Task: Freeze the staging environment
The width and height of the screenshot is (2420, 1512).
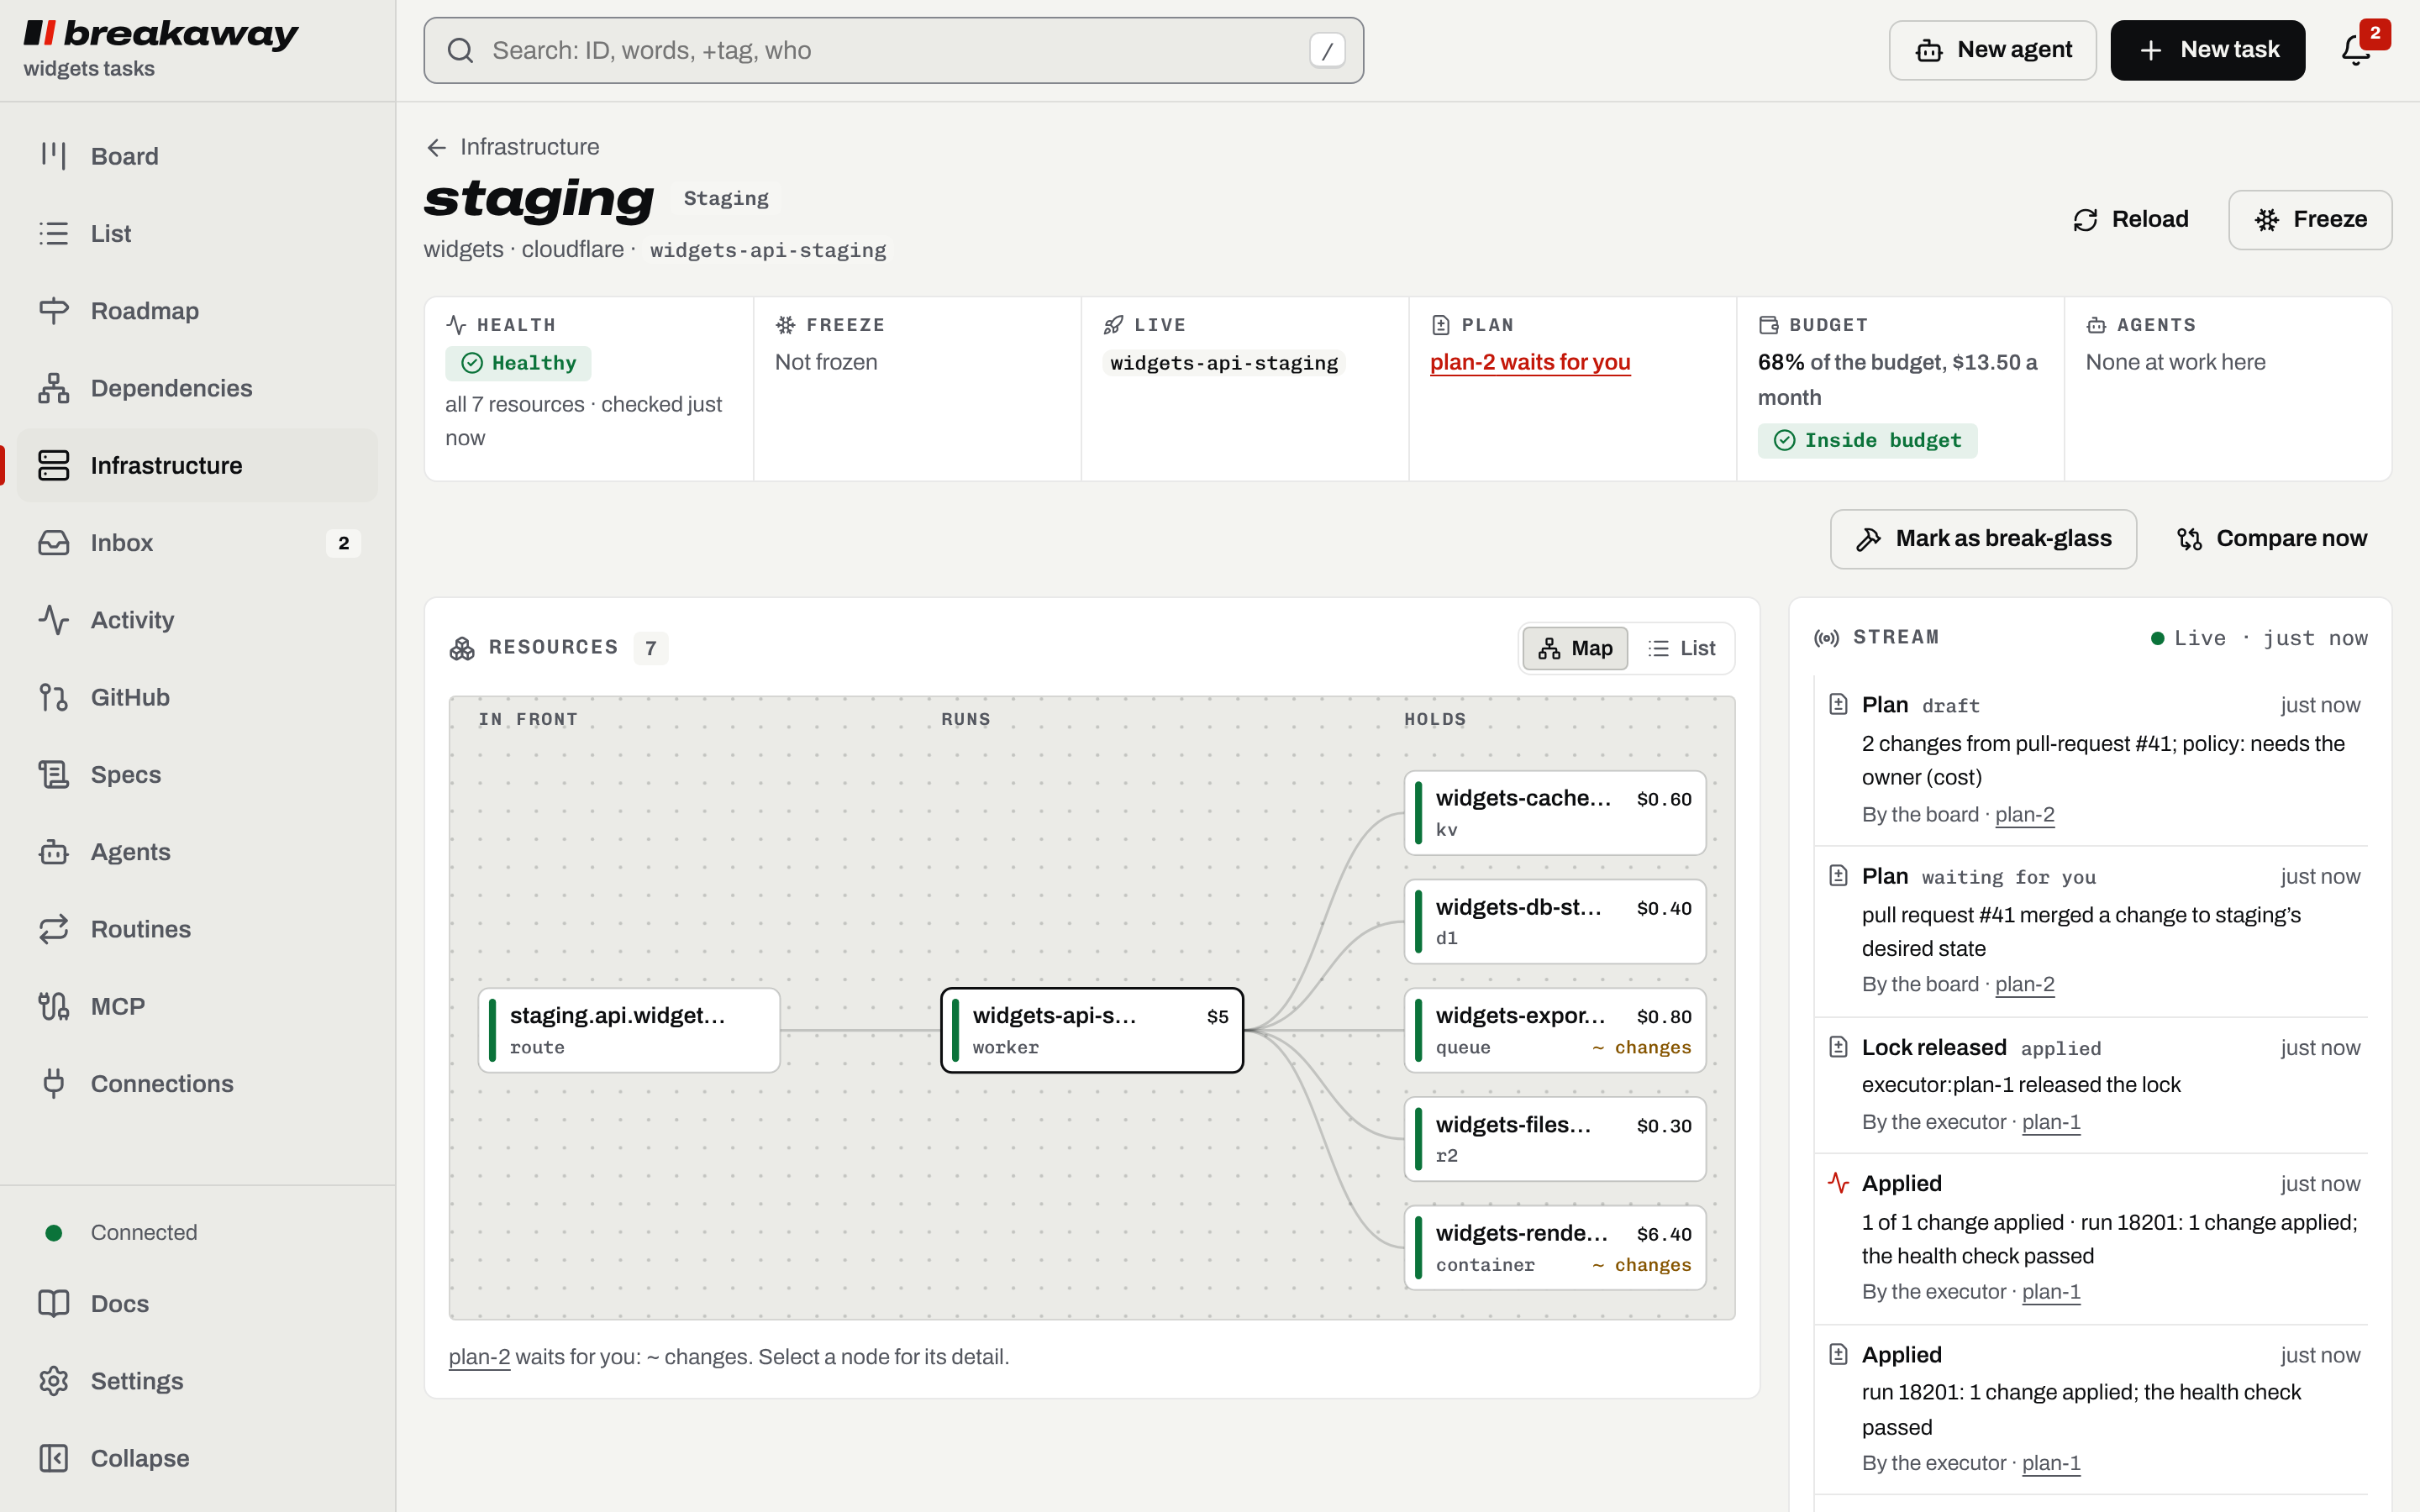Action: coord(2310,220)
